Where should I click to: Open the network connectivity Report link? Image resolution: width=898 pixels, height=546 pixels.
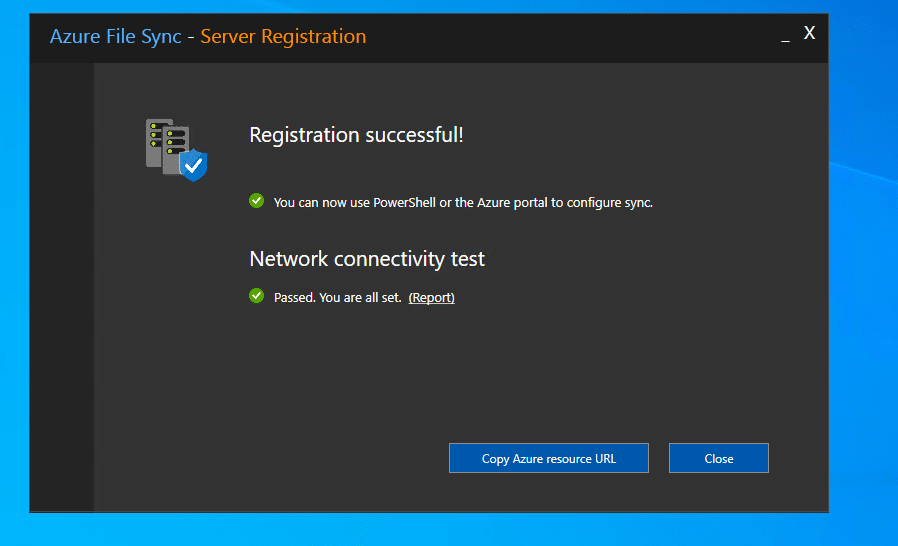[x=432, y=297]
